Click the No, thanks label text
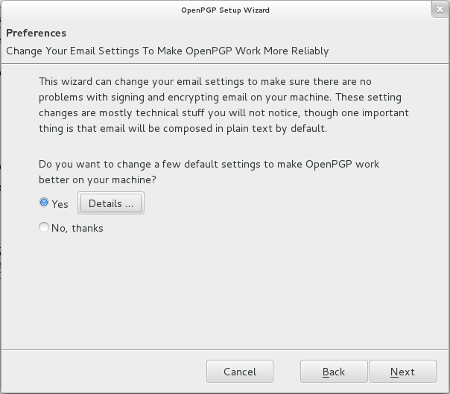 pos(77,228)
